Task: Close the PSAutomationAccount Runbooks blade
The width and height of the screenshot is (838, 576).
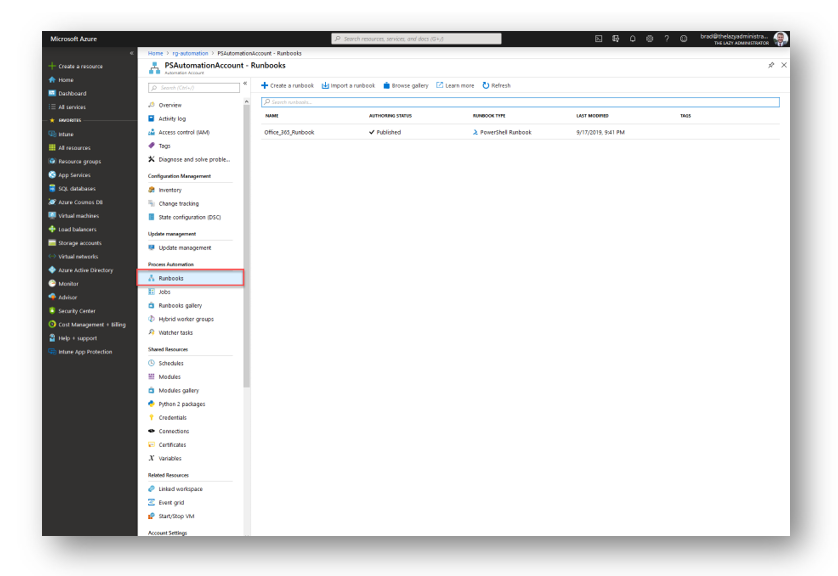Action: click(x=783, y=65)
